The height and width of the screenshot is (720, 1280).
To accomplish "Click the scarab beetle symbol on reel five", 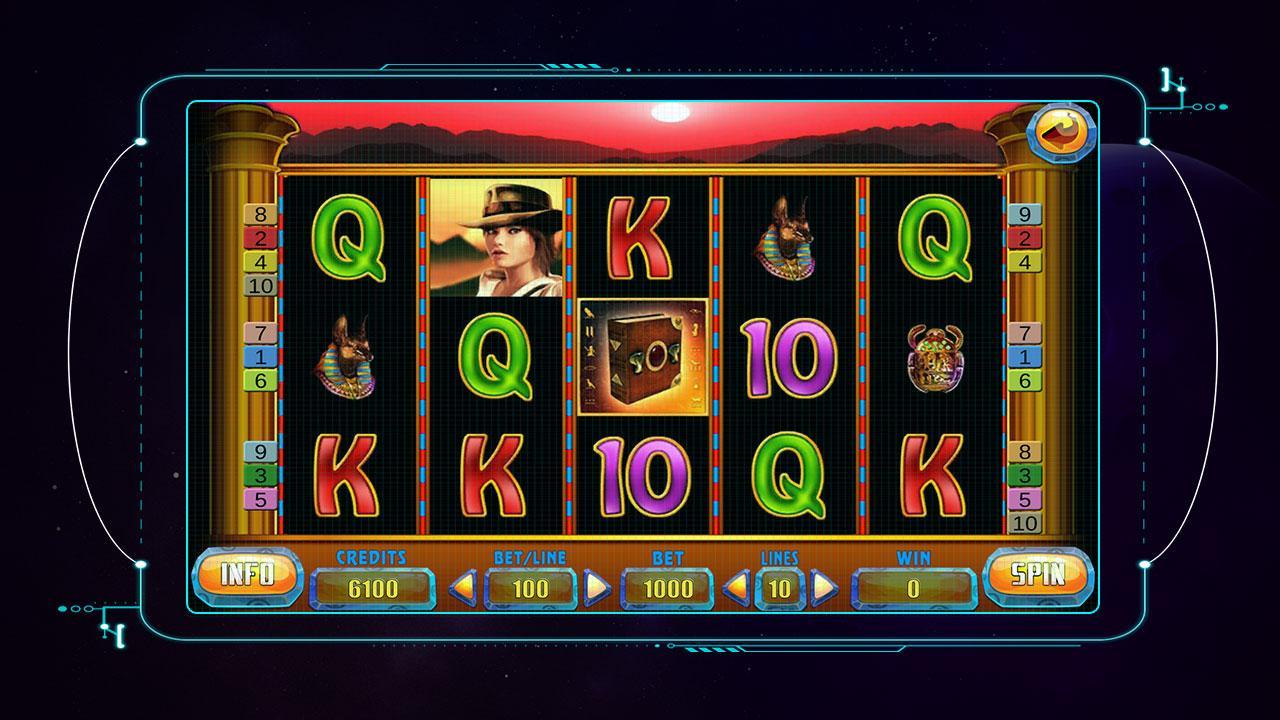I will tap(937, 357).
